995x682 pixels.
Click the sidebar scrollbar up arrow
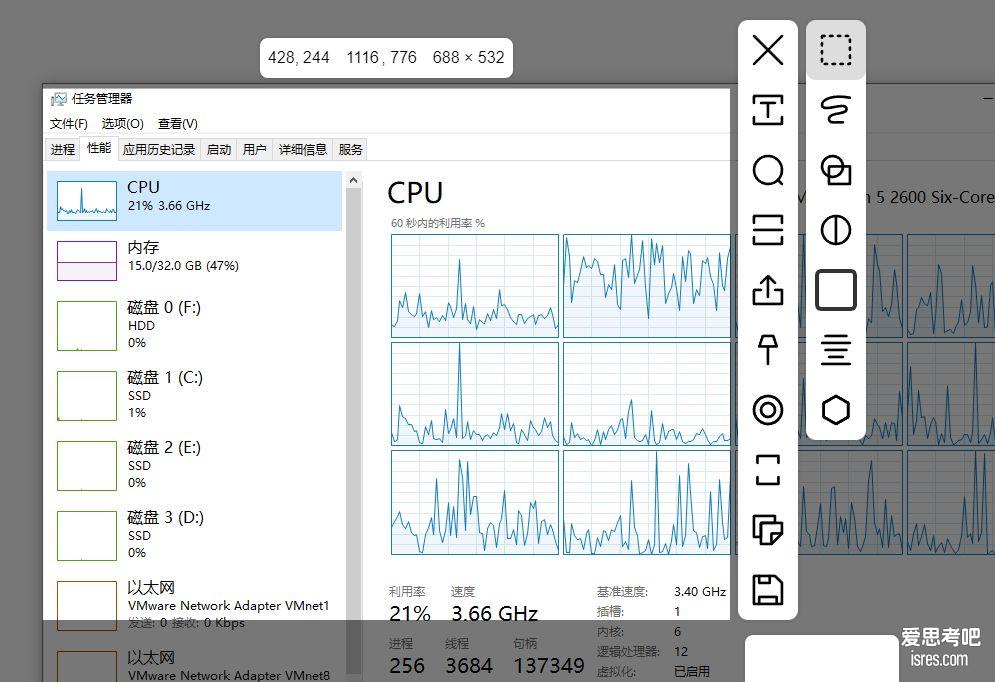click(353, 181)
